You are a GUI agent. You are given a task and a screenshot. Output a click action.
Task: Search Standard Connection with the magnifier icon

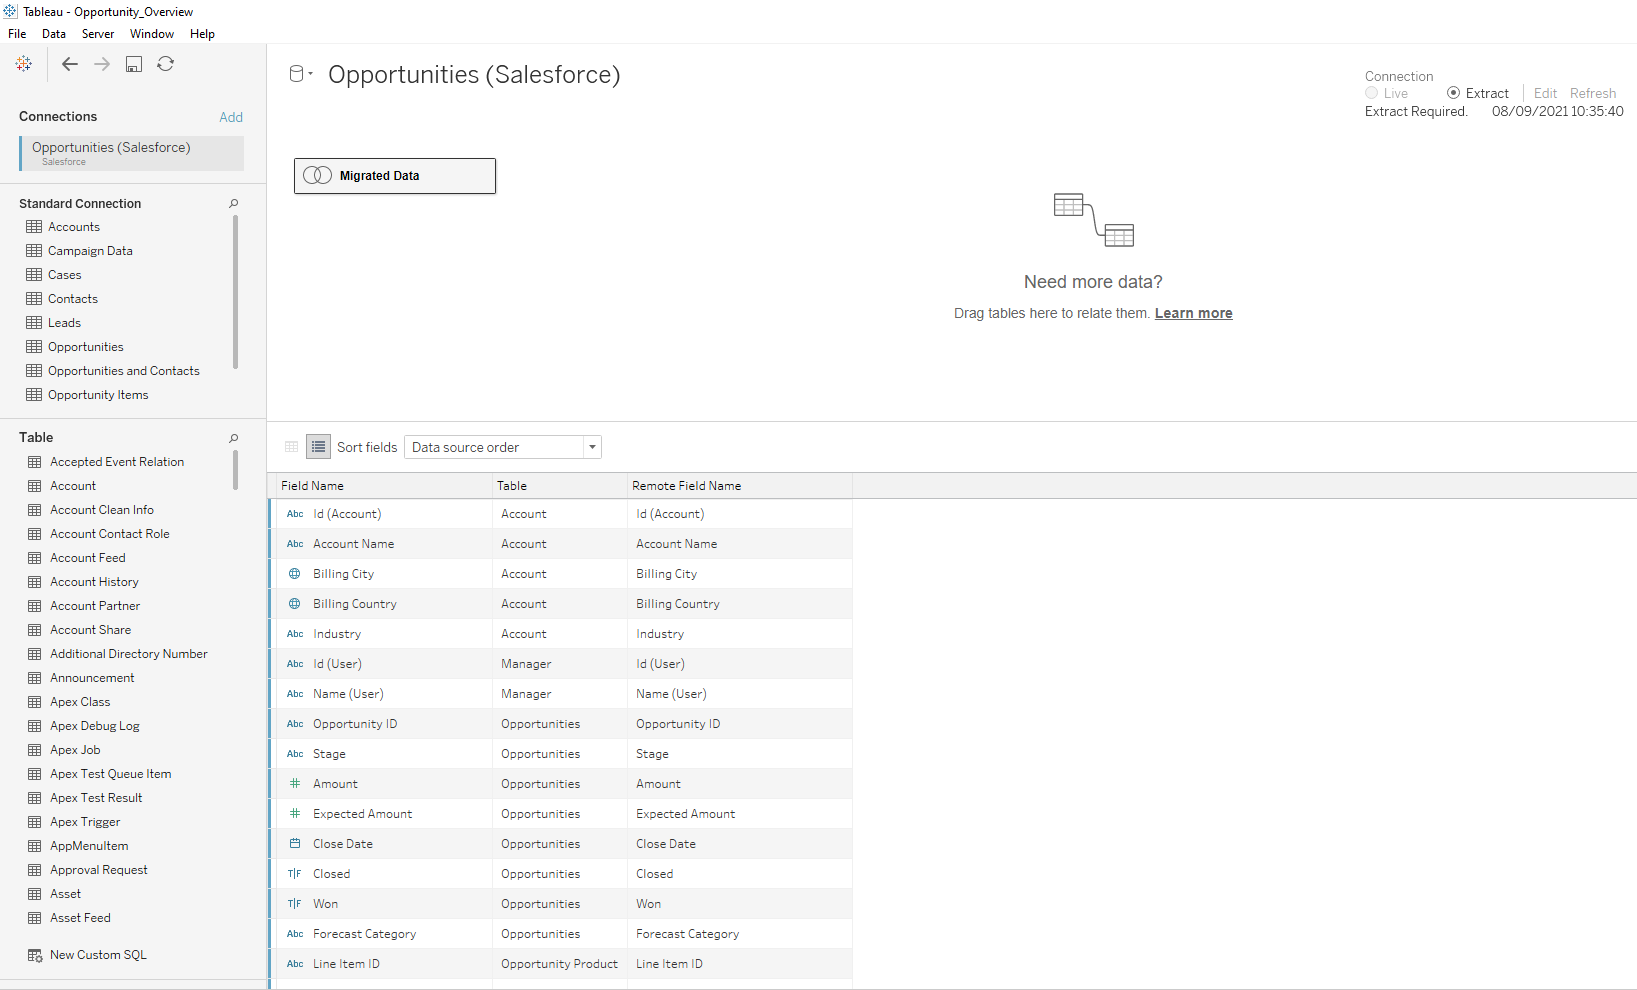pyautogui.click(x=234, y=203)
